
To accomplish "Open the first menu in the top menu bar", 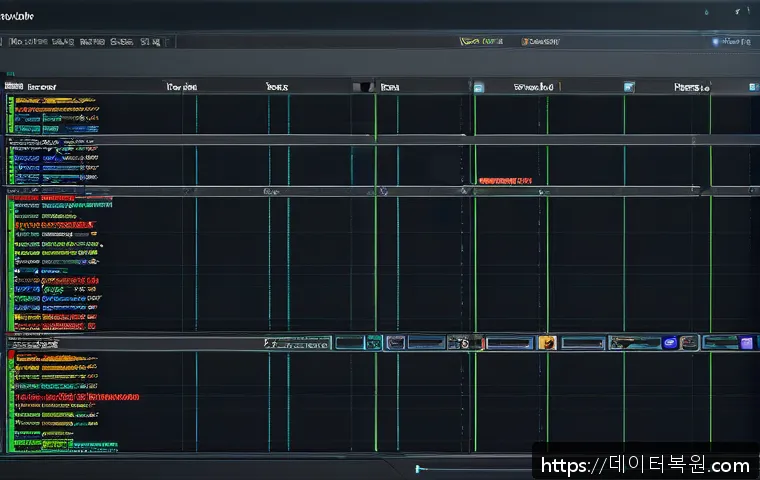I will (x=29, y=42).
